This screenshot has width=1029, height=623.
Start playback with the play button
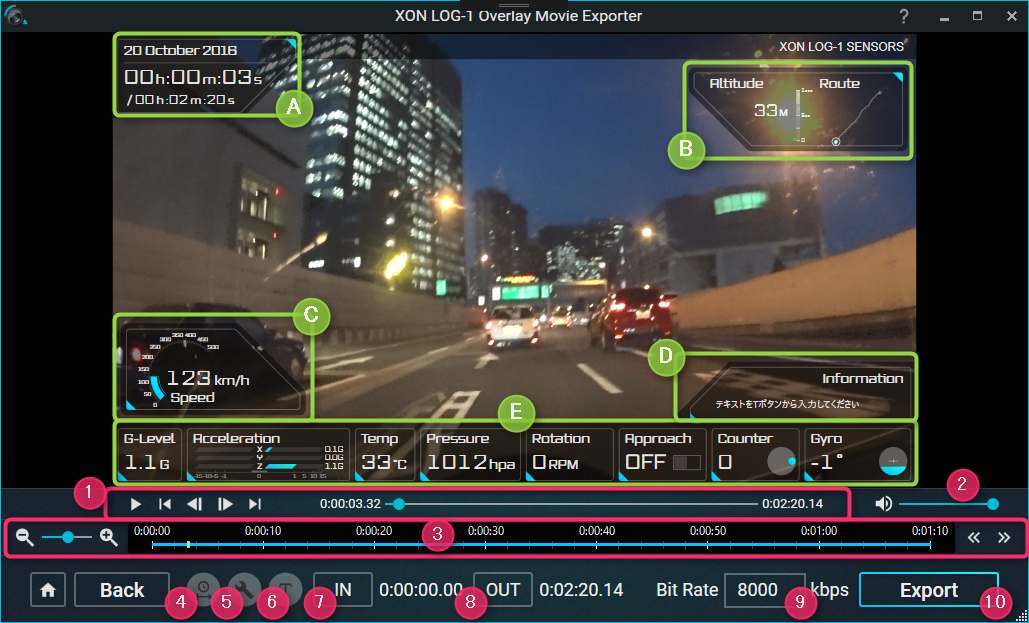pyautogui.click(x=136, y=504)
